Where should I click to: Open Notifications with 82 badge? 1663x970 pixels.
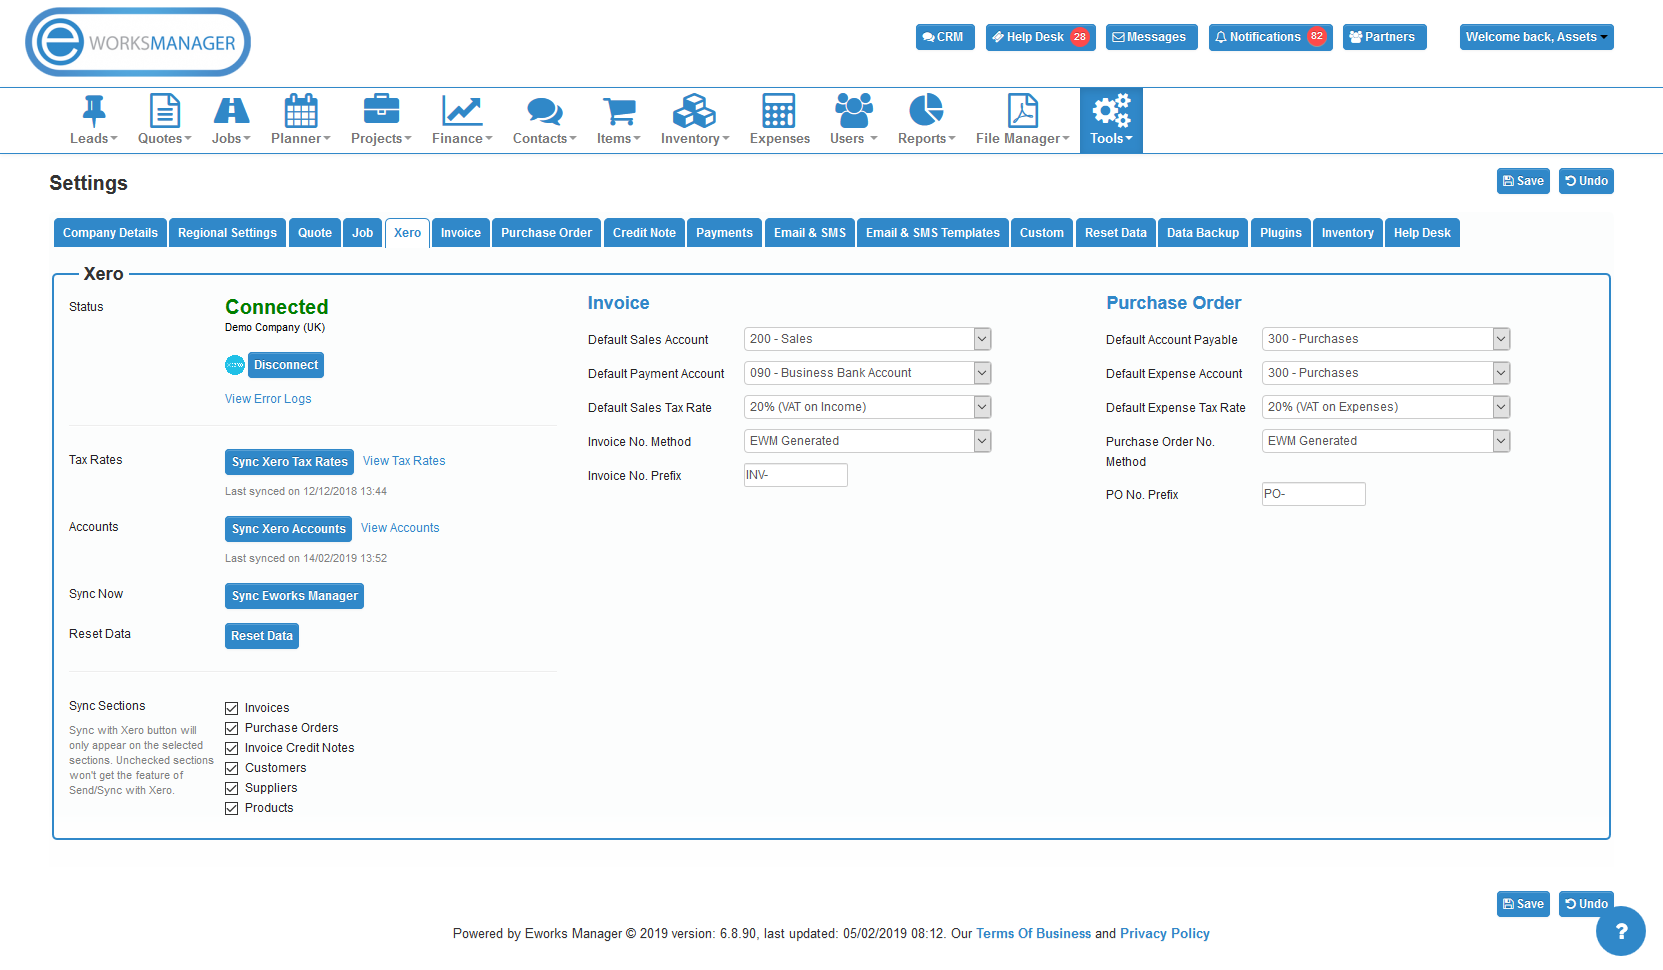click(x=1270, y=37)
